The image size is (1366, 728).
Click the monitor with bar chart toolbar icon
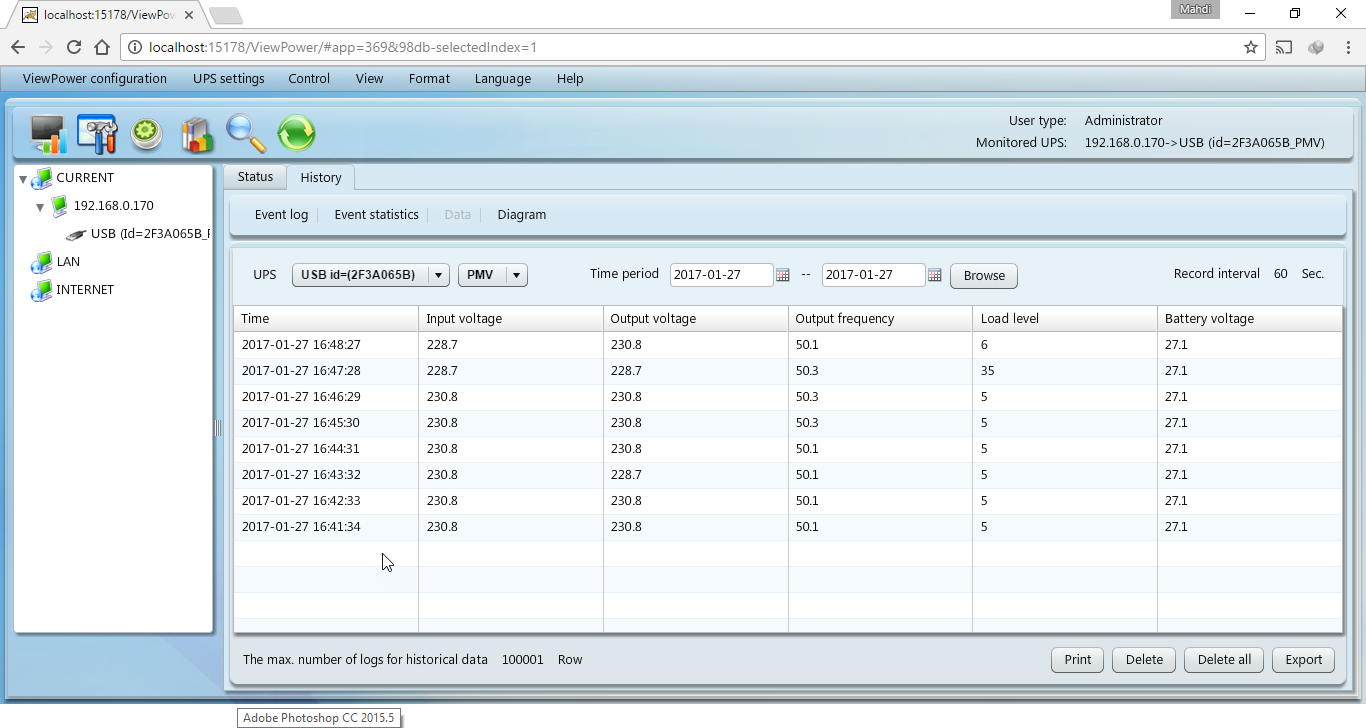(x=48, y=134)
